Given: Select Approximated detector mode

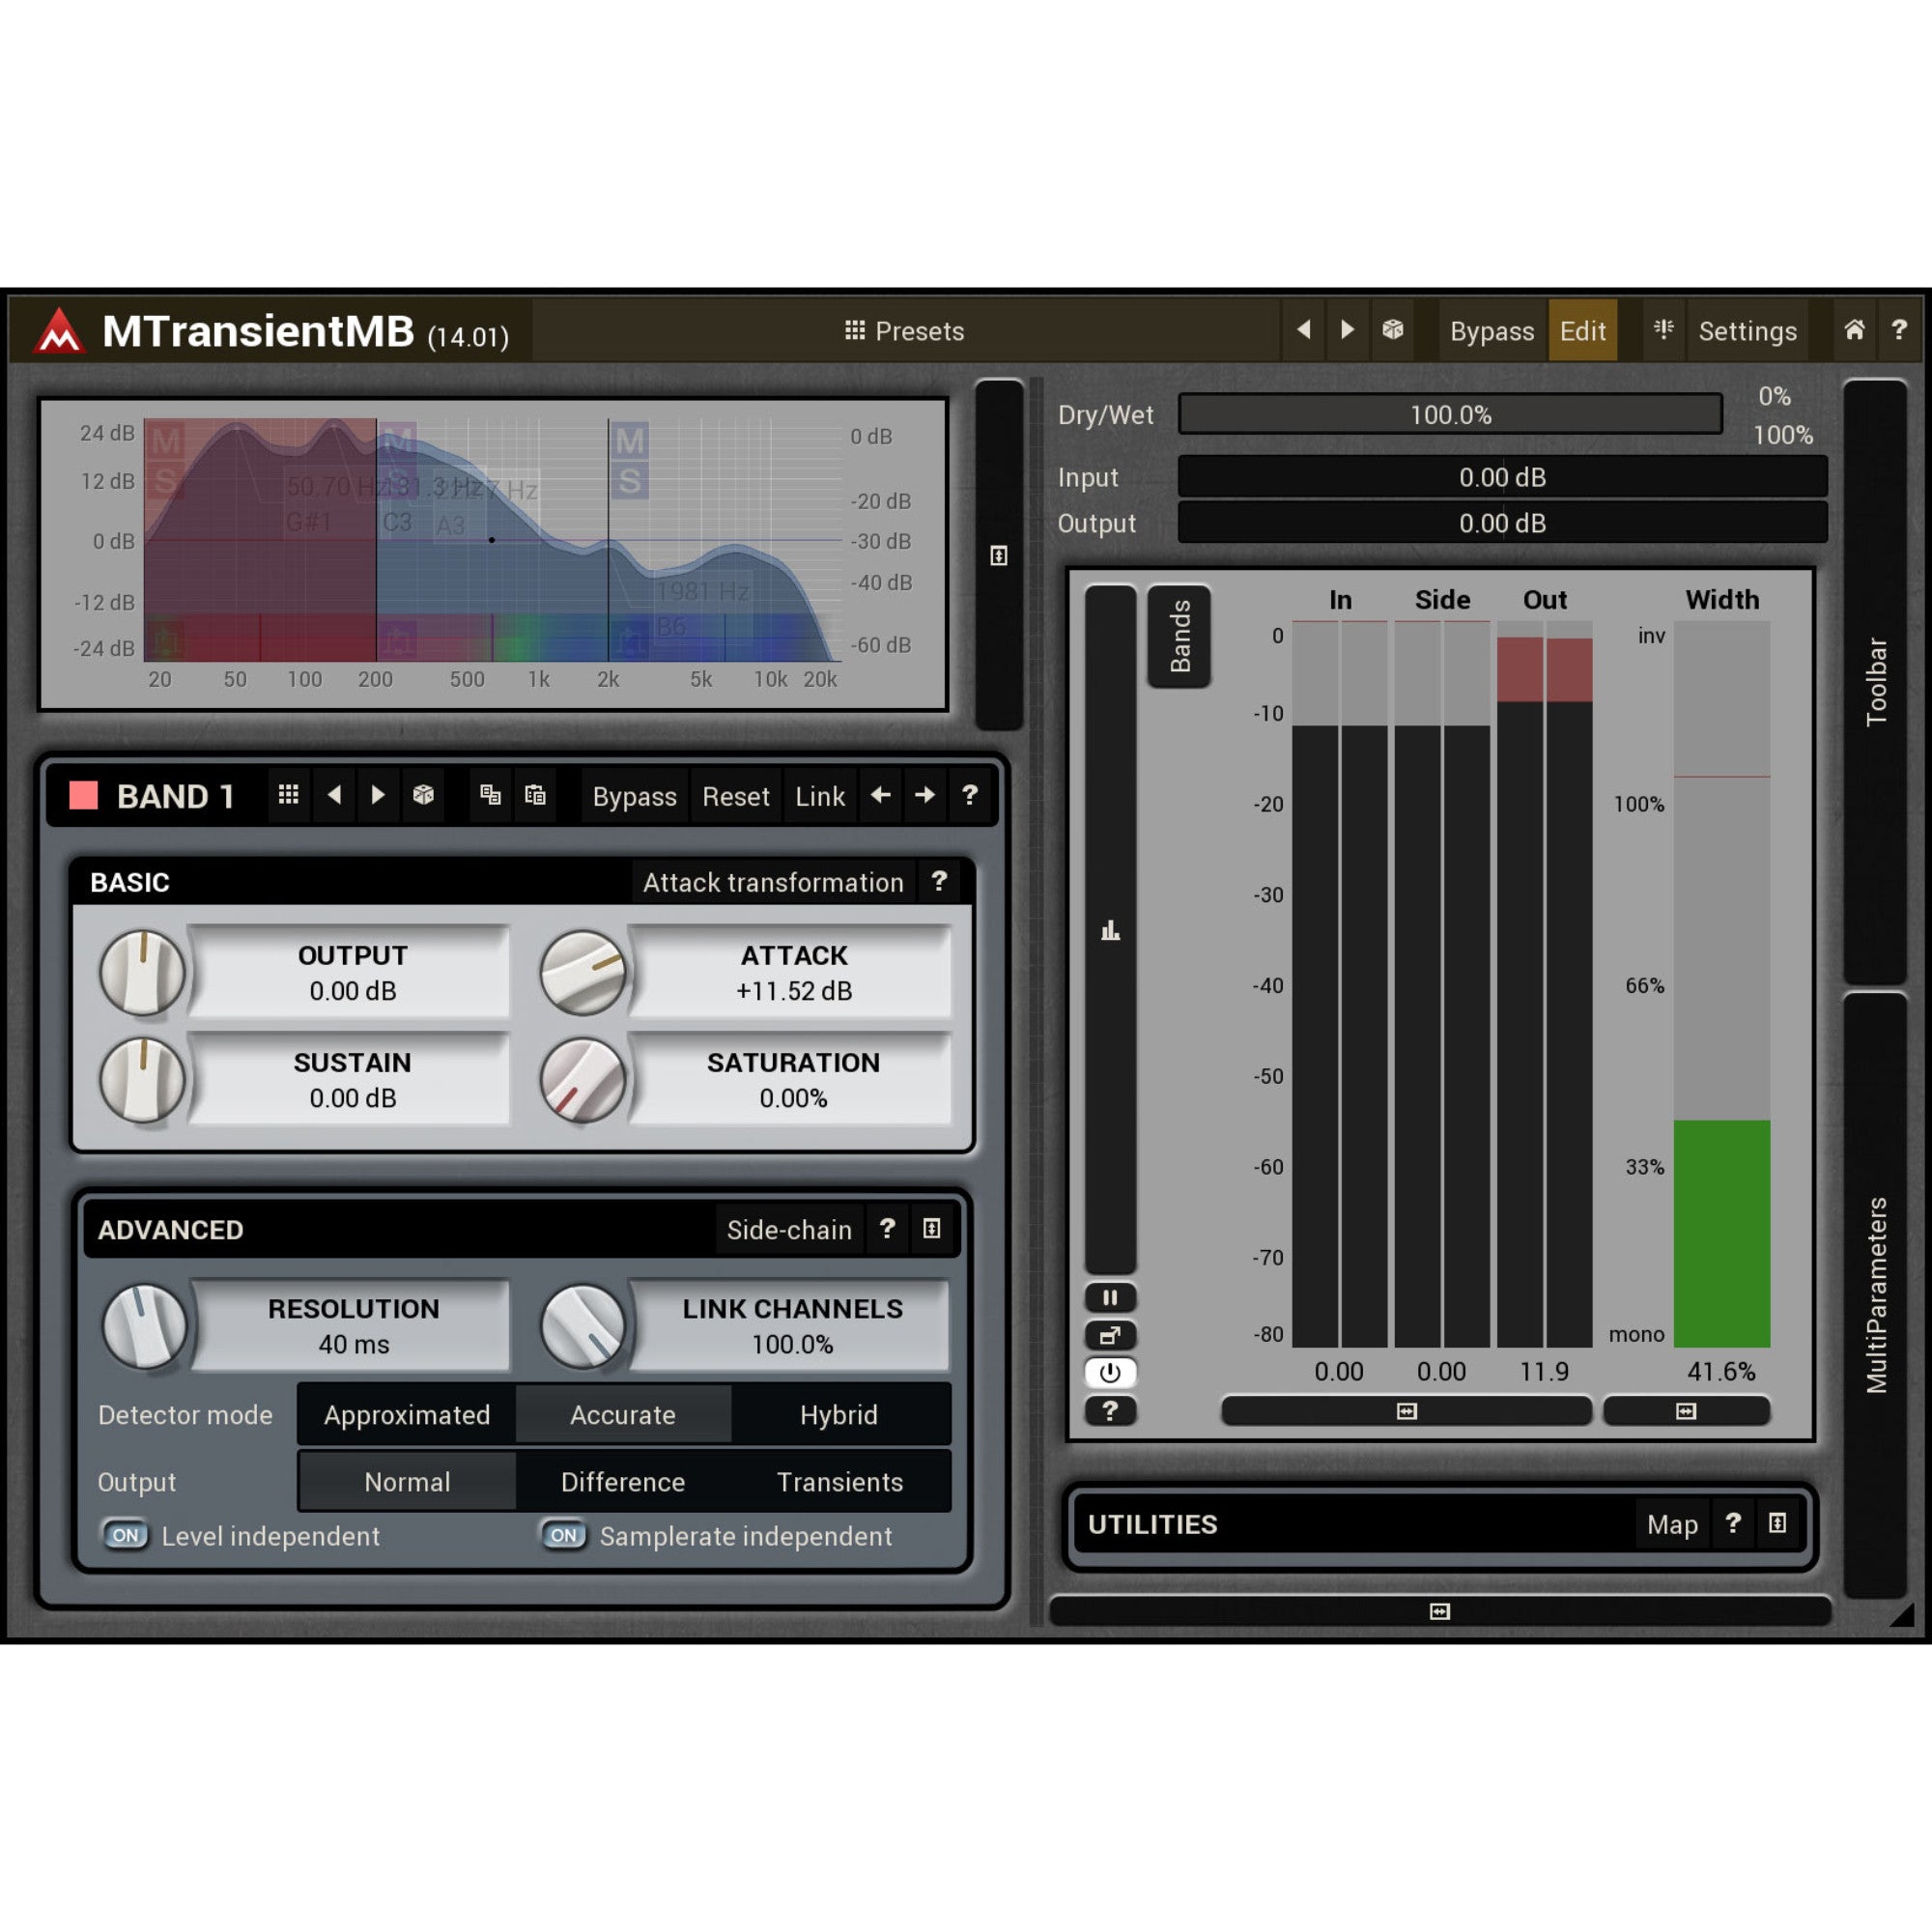Looking at the screenshot, I should [407, 1415].
